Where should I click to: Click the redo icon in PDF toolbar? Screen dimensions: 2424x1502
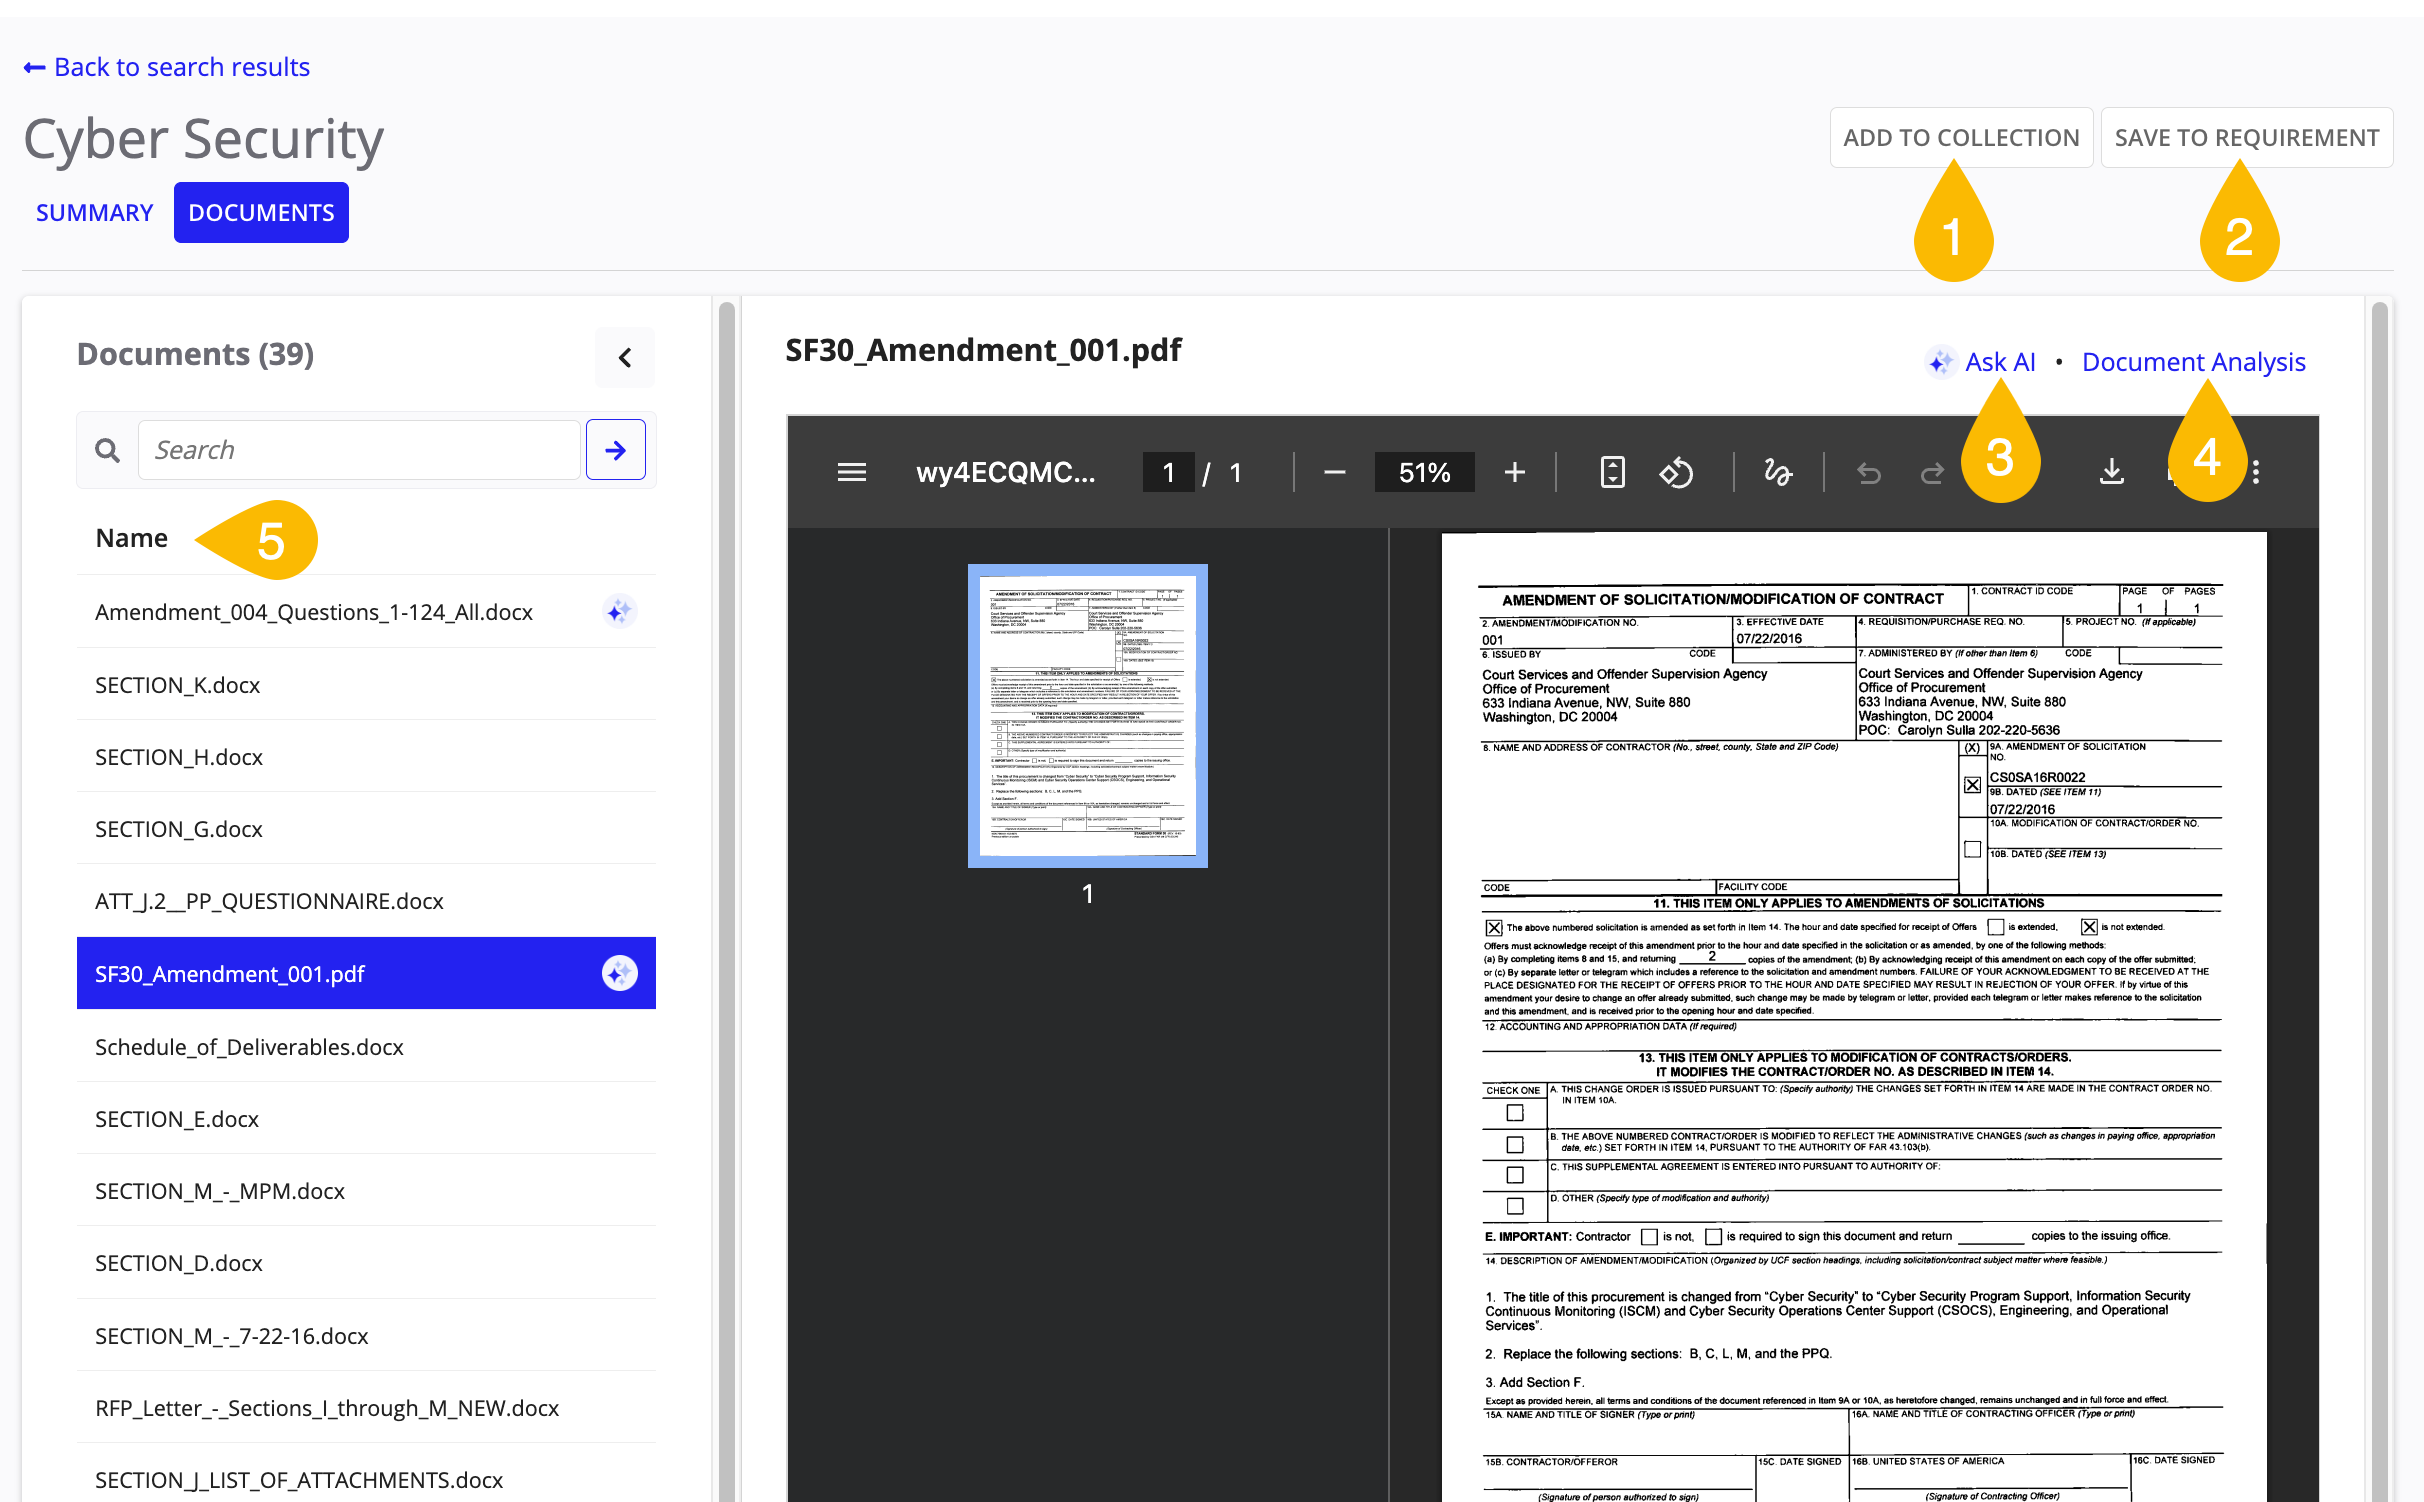tap(1932, 472)
